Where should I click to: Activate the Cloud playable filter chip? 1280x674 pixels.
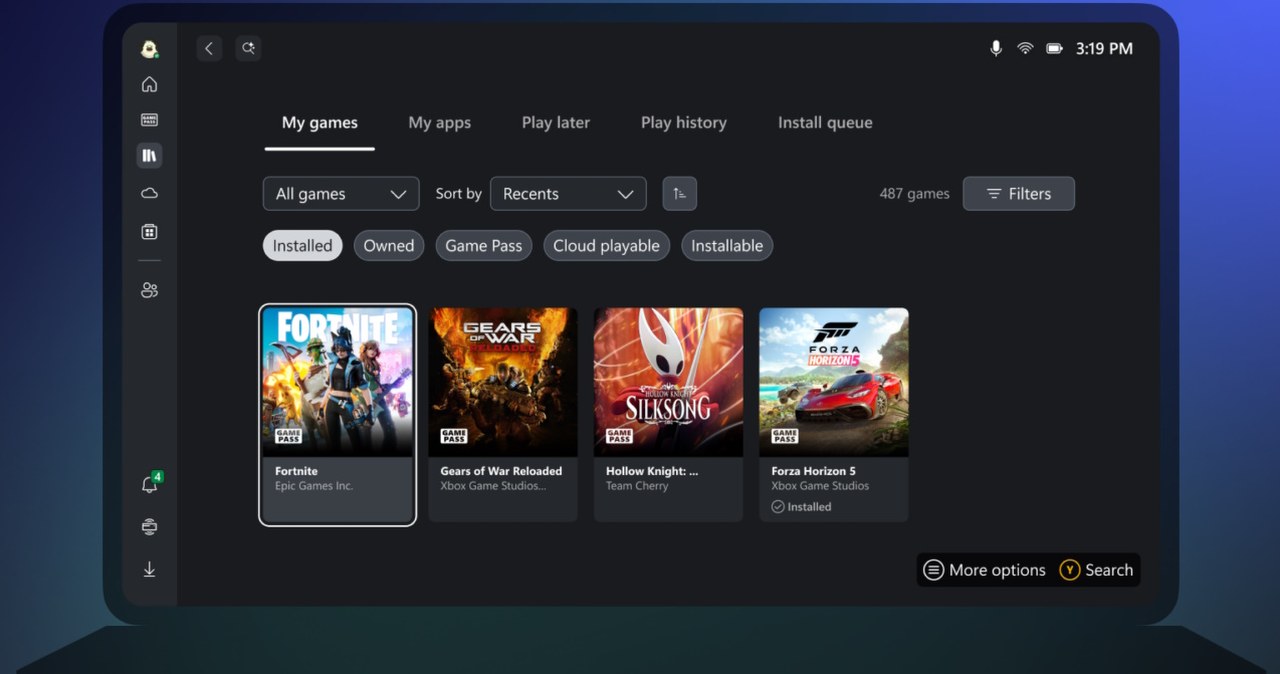606,245
